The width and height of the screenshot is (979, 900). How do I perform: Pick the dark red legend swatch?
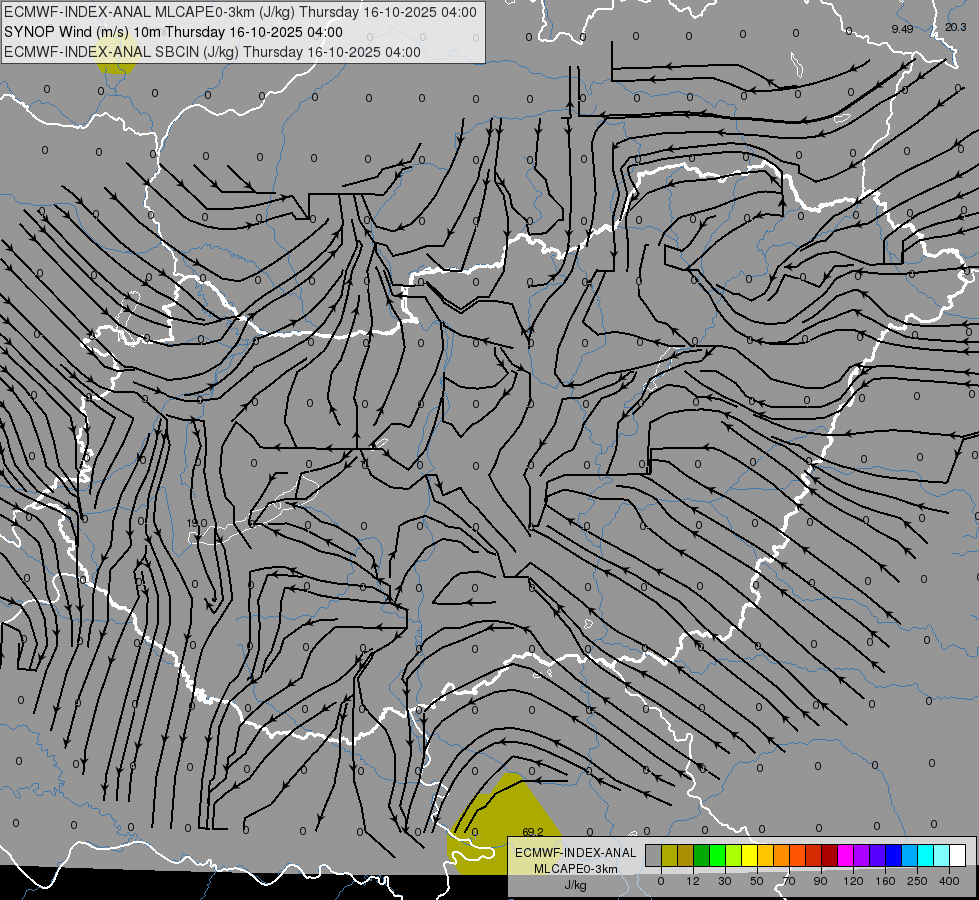pyautogui.click(x=830, y=855)
